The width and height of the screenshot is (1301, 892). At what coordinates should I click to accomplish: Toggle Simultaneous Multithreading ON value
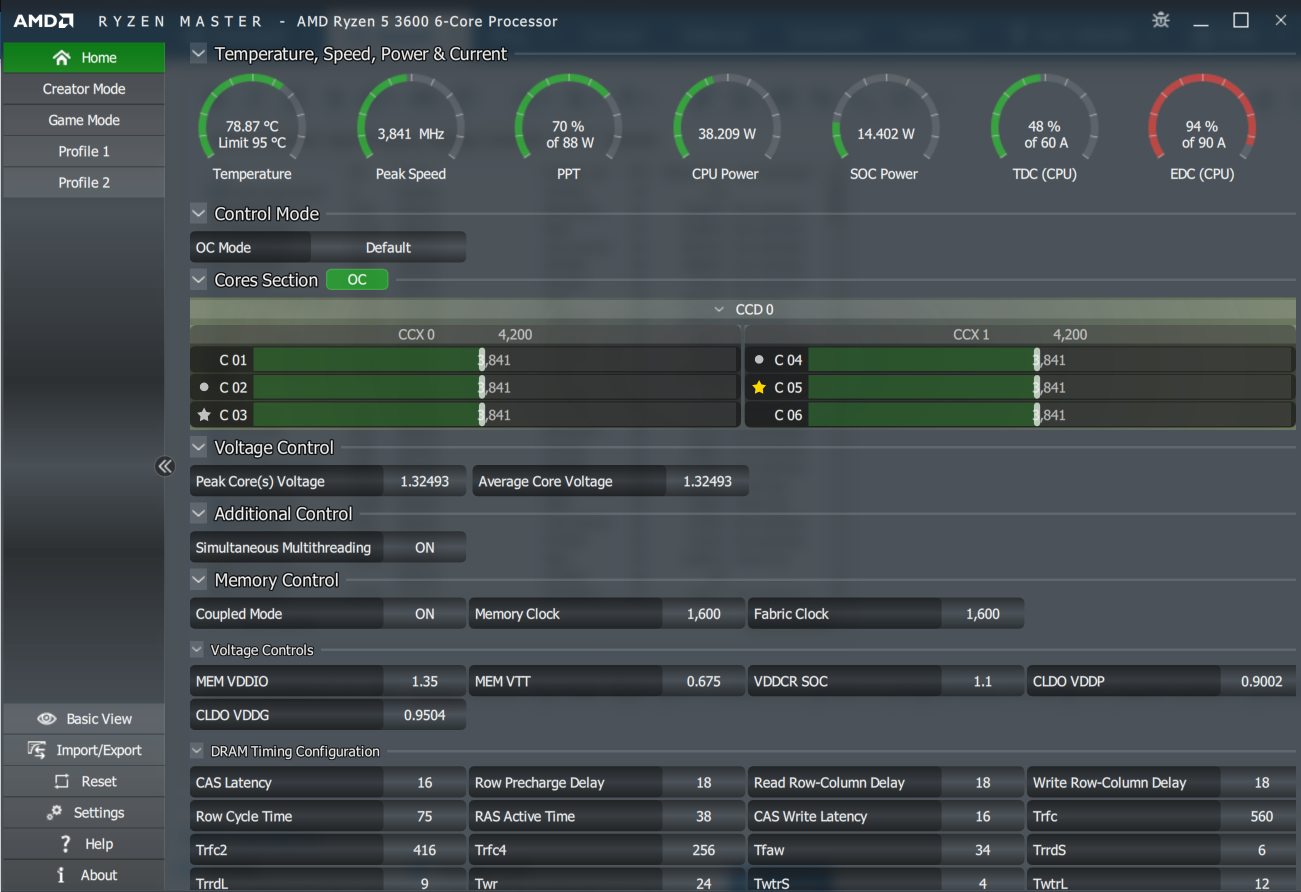(425, 548)
